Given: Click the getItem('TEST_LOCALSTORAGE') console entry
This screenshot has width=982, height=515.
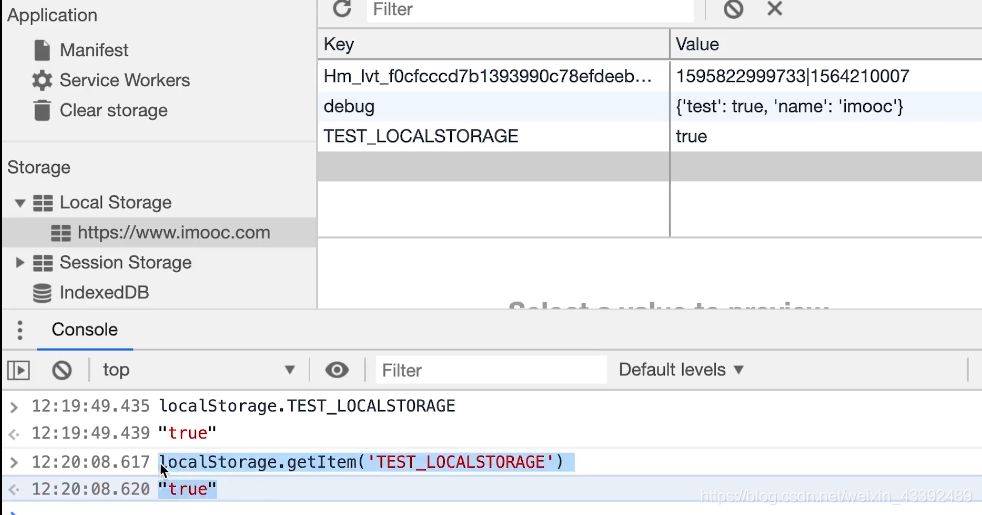Looking at the screenshot, I should coord(362,462).
